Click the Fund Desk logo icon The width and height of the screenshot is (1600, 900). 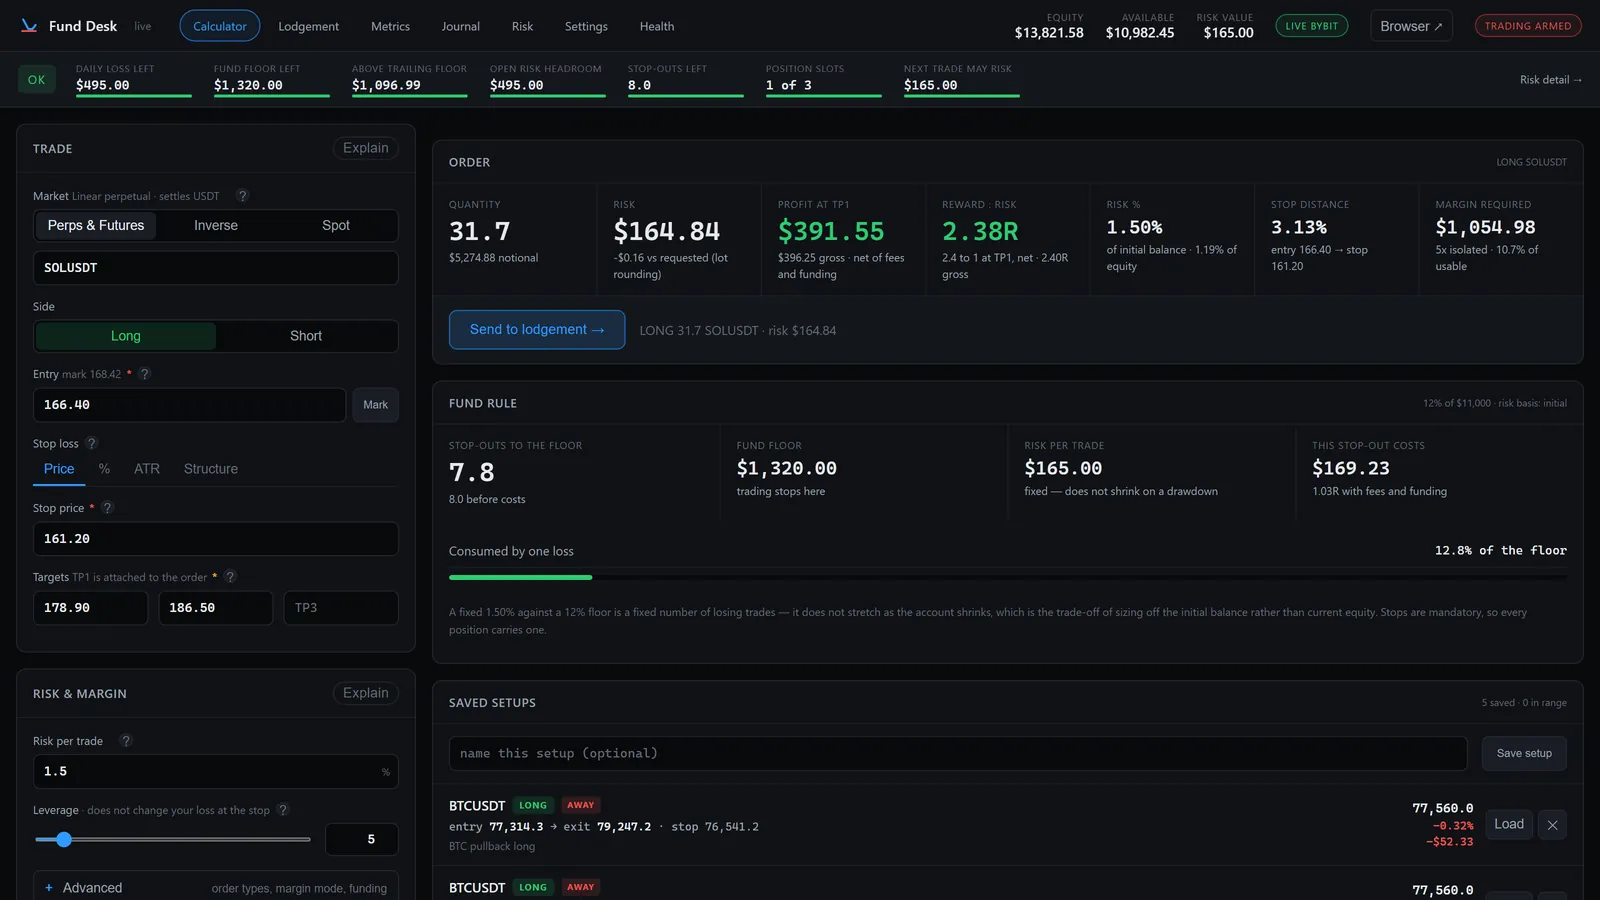29,26
